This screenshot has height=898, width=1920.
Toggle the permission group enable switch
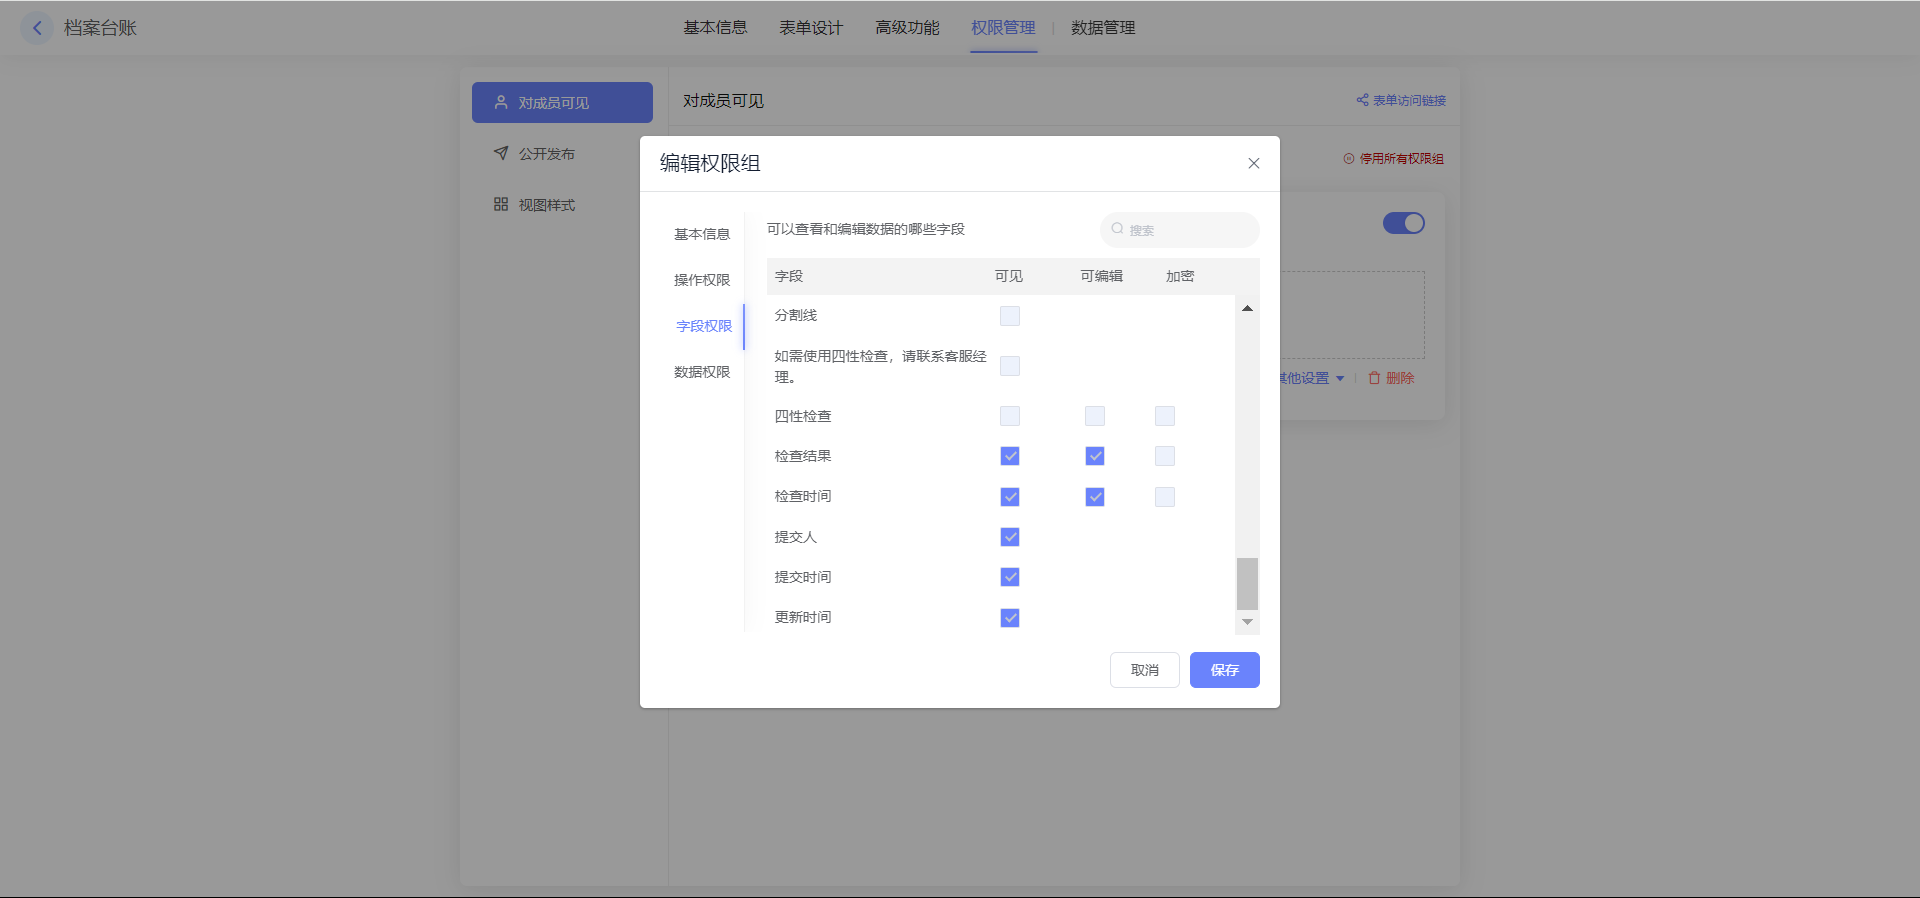[1403, 223]
